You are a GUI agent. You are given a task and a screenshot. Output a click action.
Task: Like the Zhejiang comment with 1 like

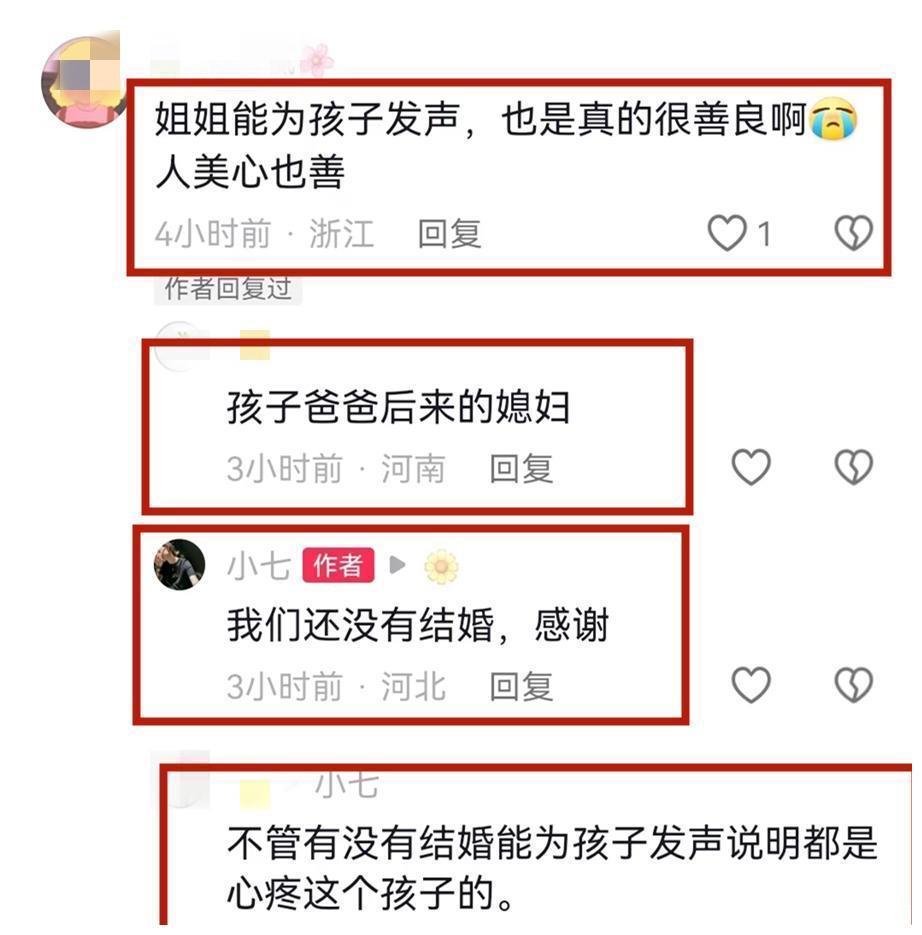727,233
